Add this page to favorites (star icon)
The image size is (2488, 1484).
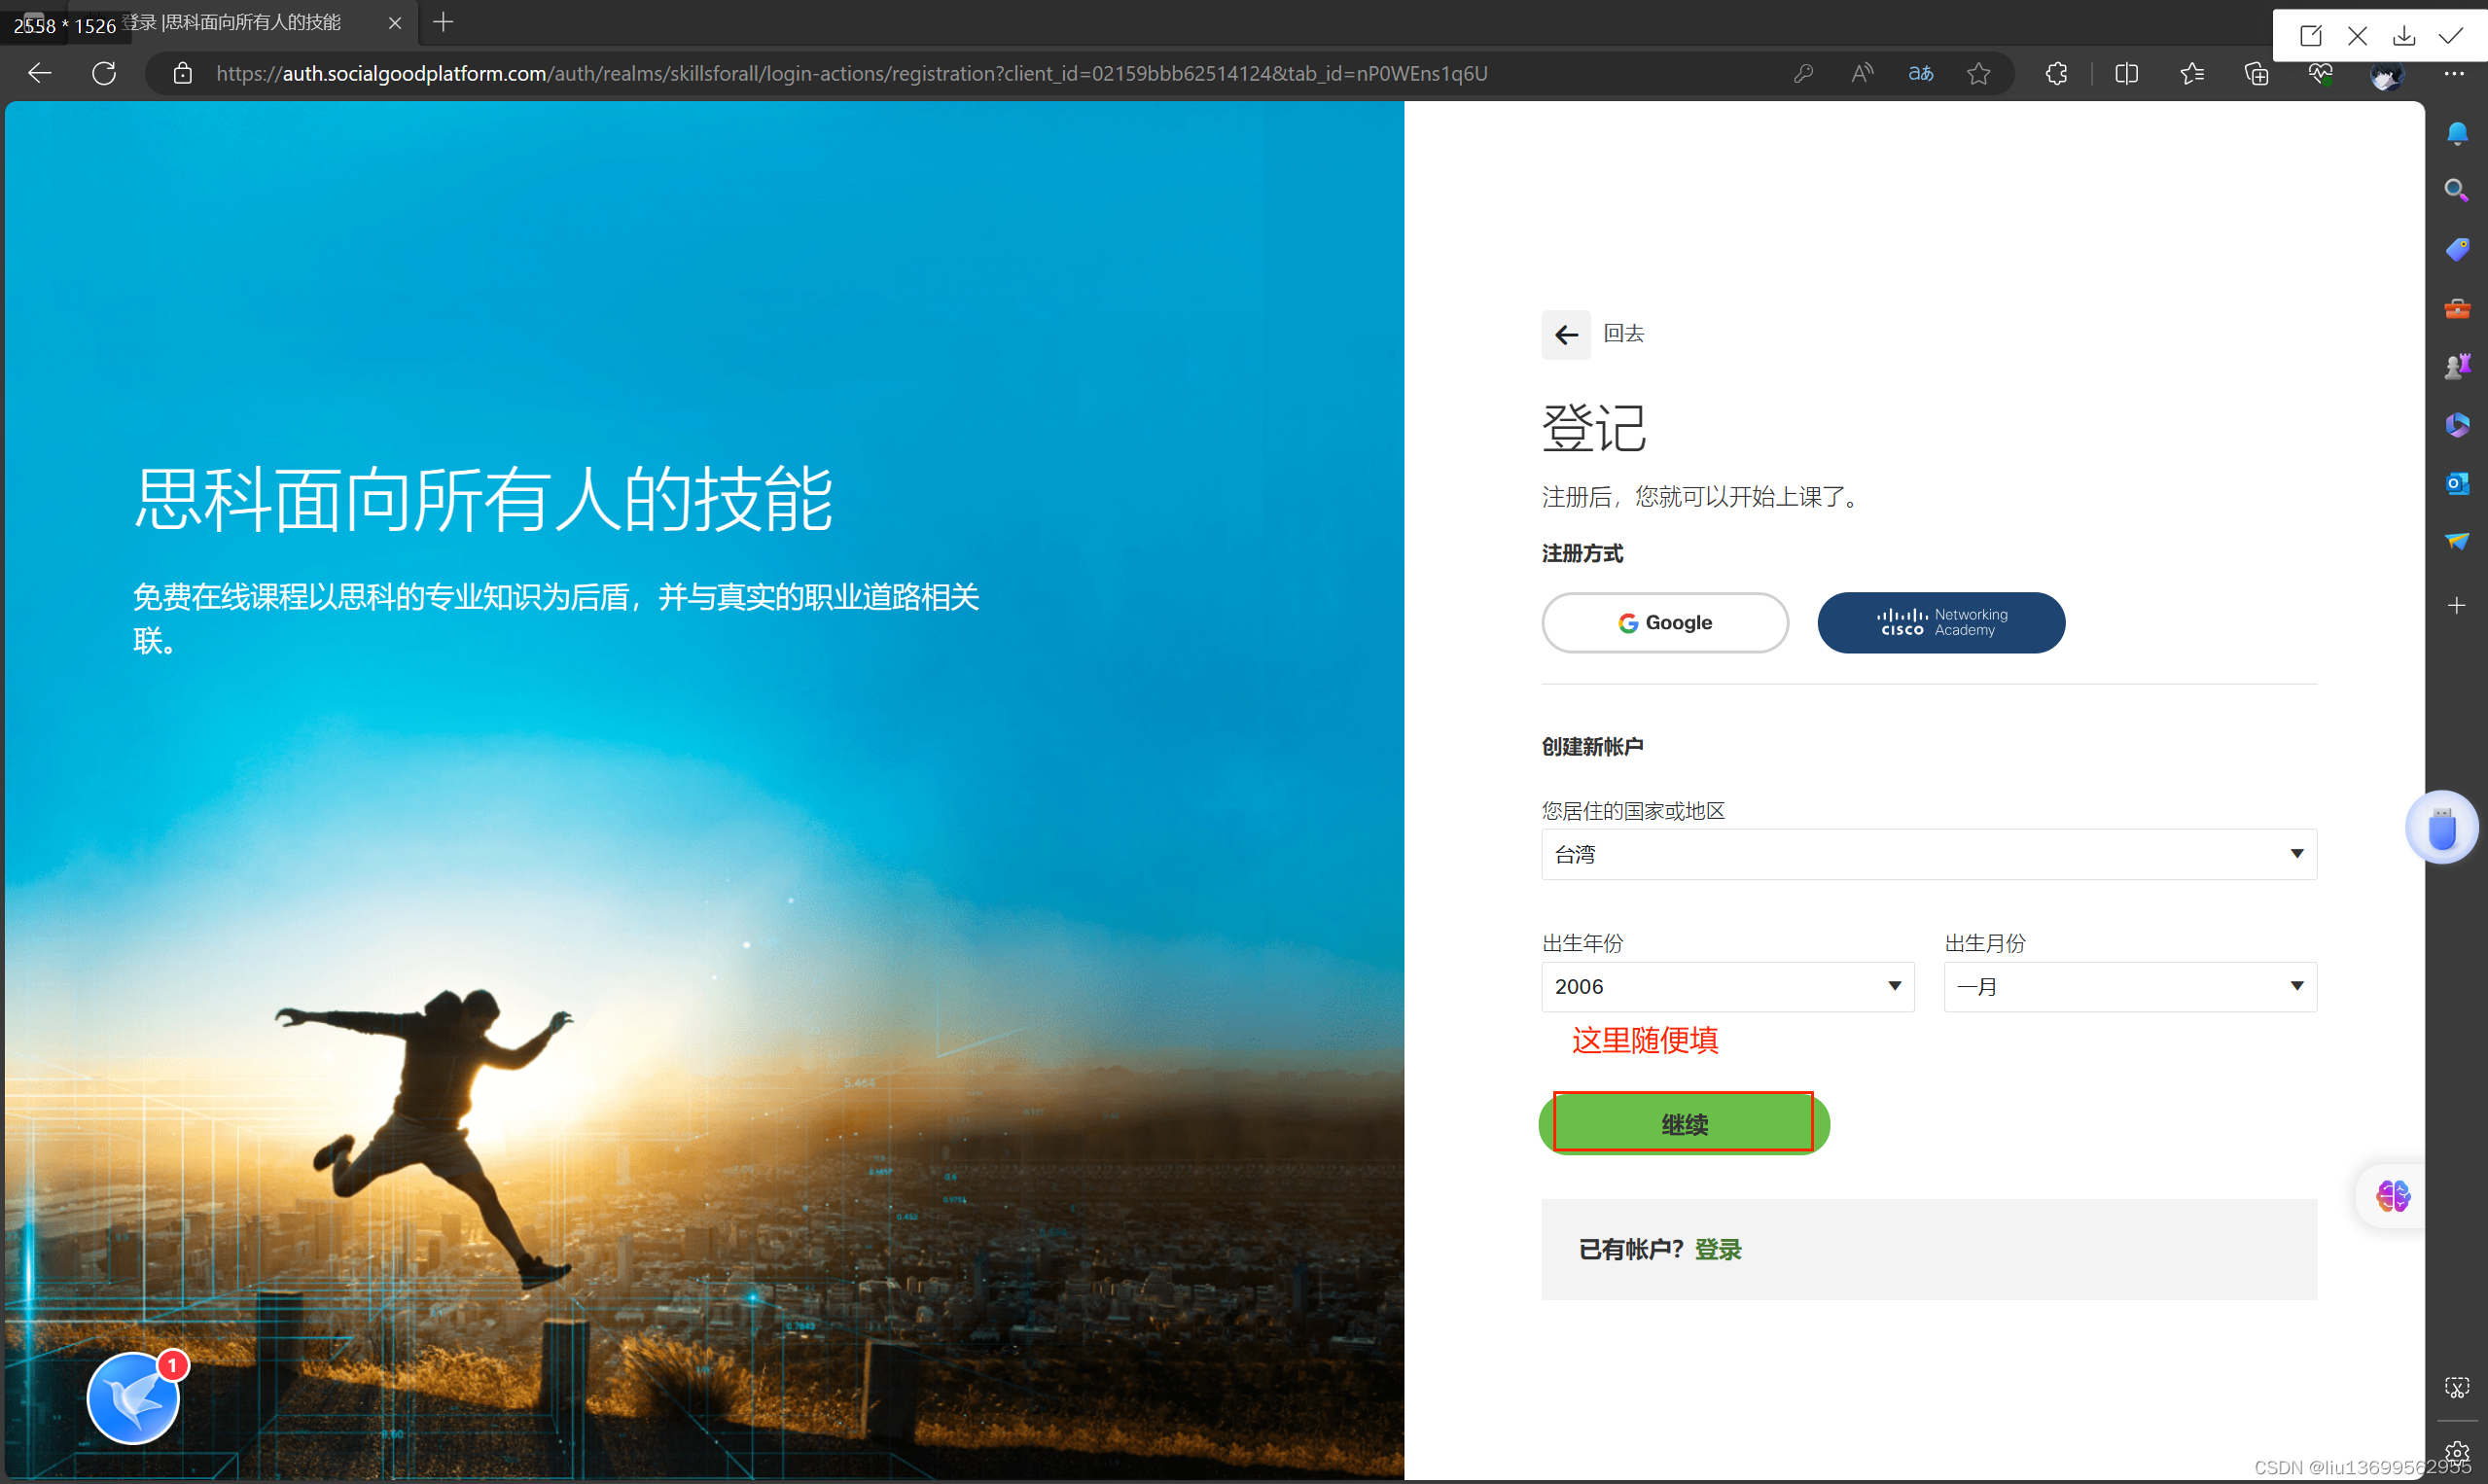coord(1978,73)
